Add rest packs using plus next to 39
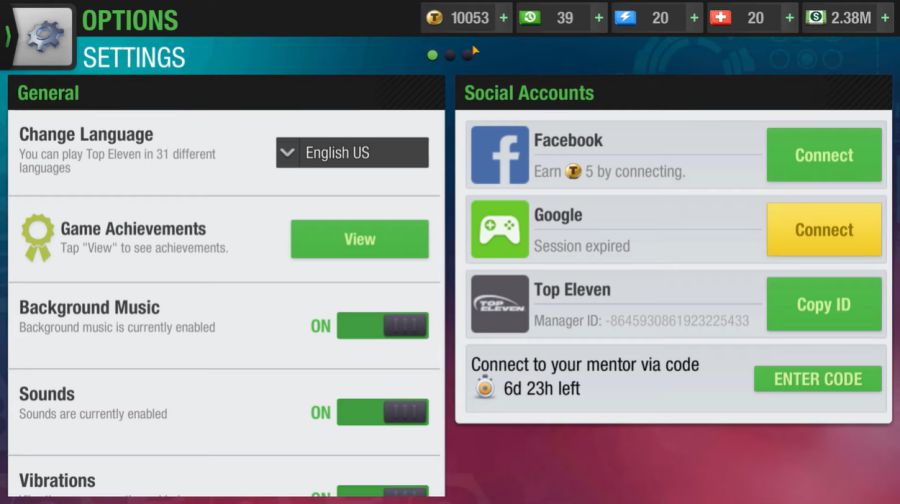Image resolution: width=900 pixels, height=504 pixels. pos(599,18)
